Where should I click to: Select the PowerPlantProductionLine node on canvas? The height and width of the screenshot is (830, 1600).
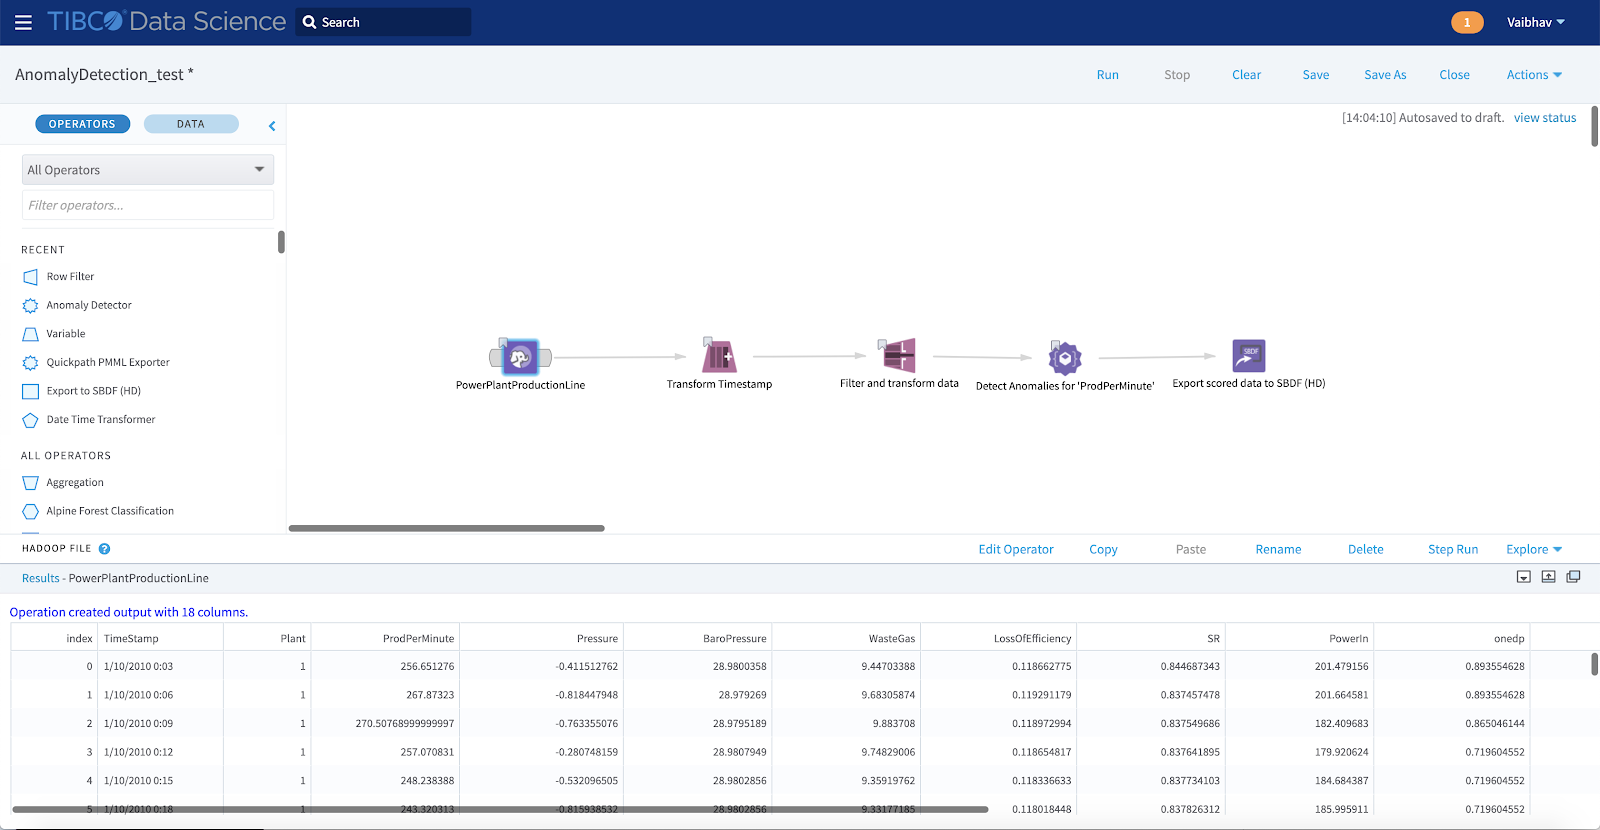520,356
